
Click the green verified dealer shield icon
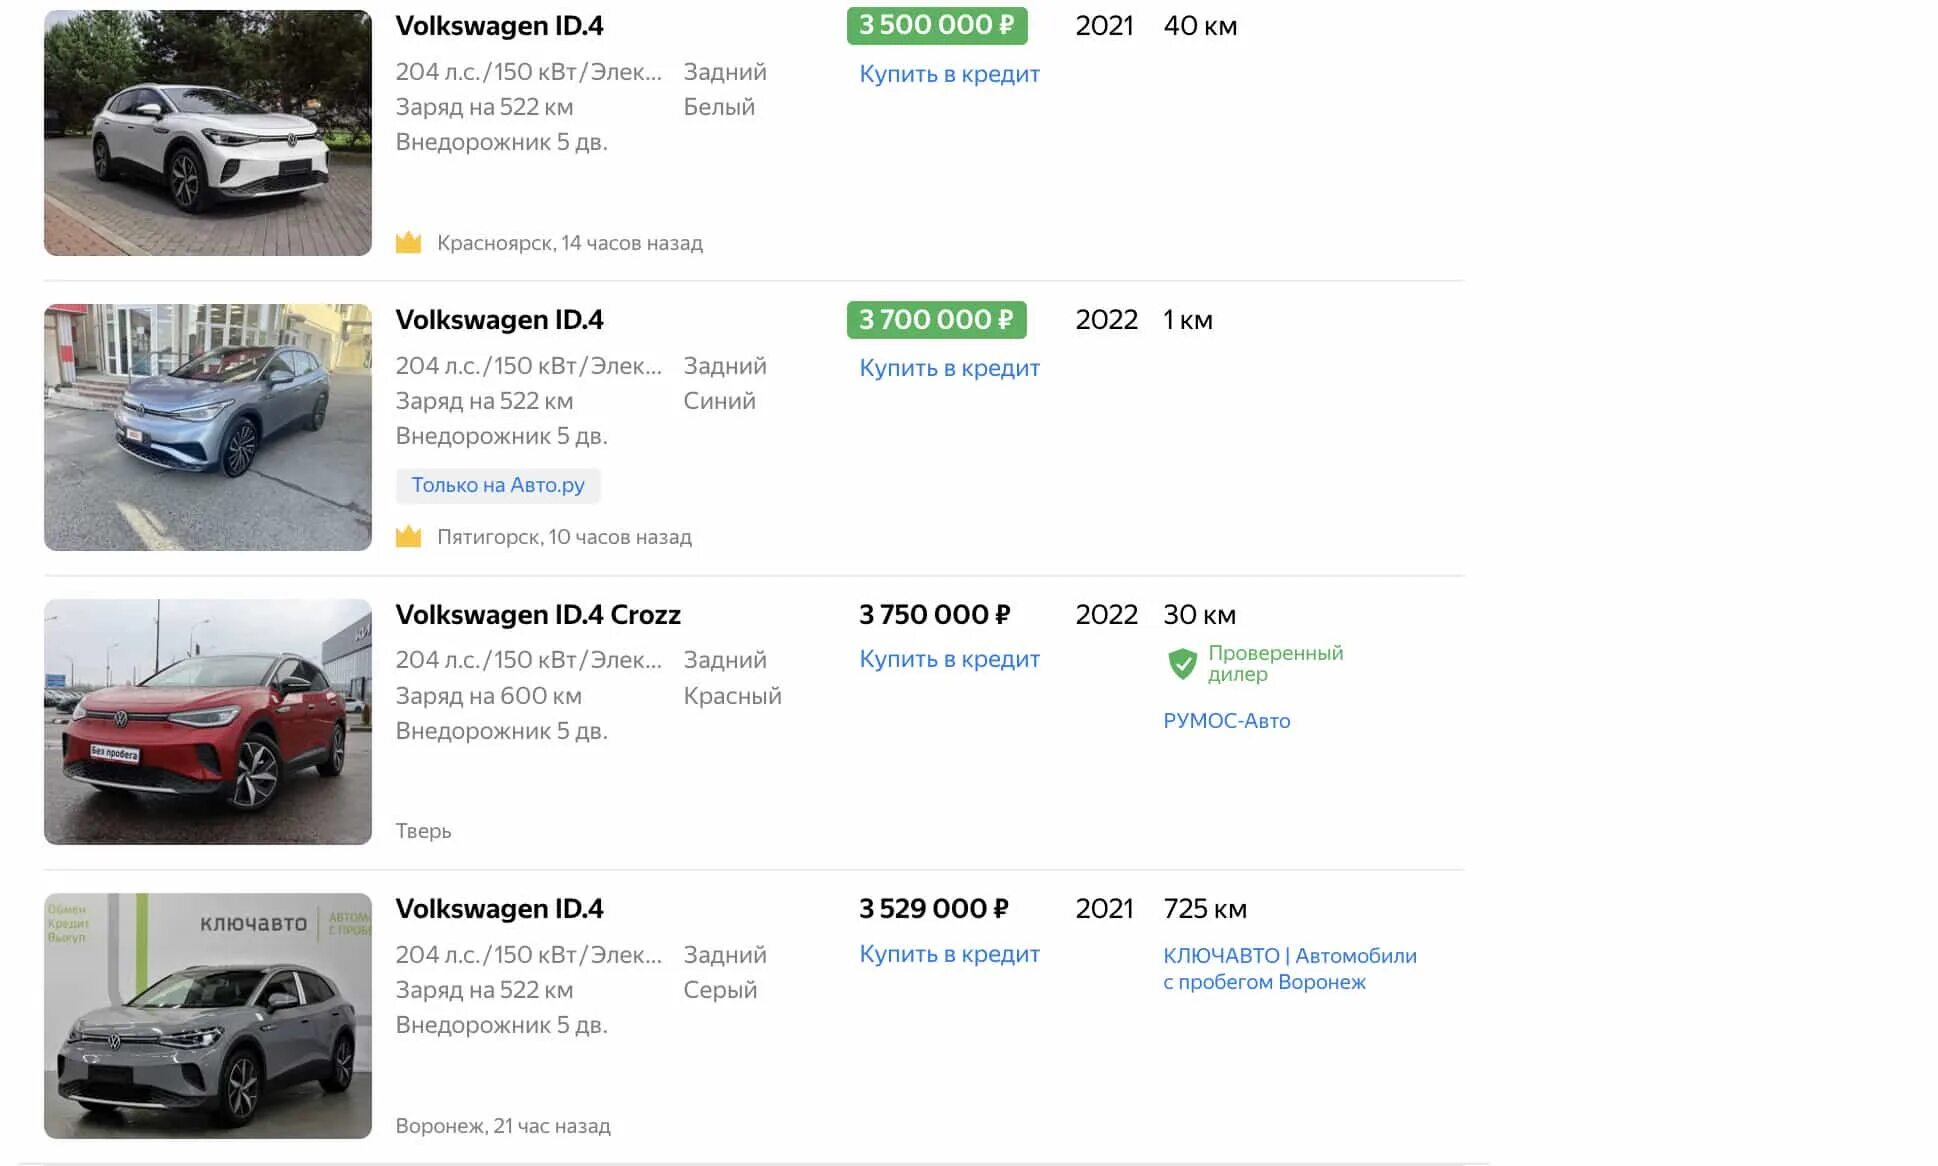1182,663
